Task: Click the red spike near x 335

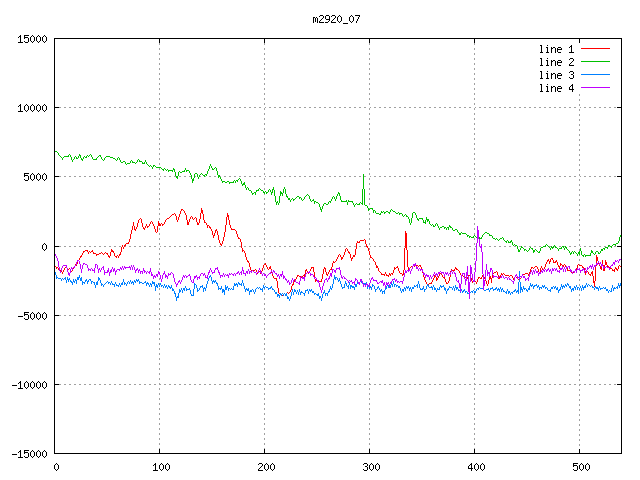Action: point(406,251)
